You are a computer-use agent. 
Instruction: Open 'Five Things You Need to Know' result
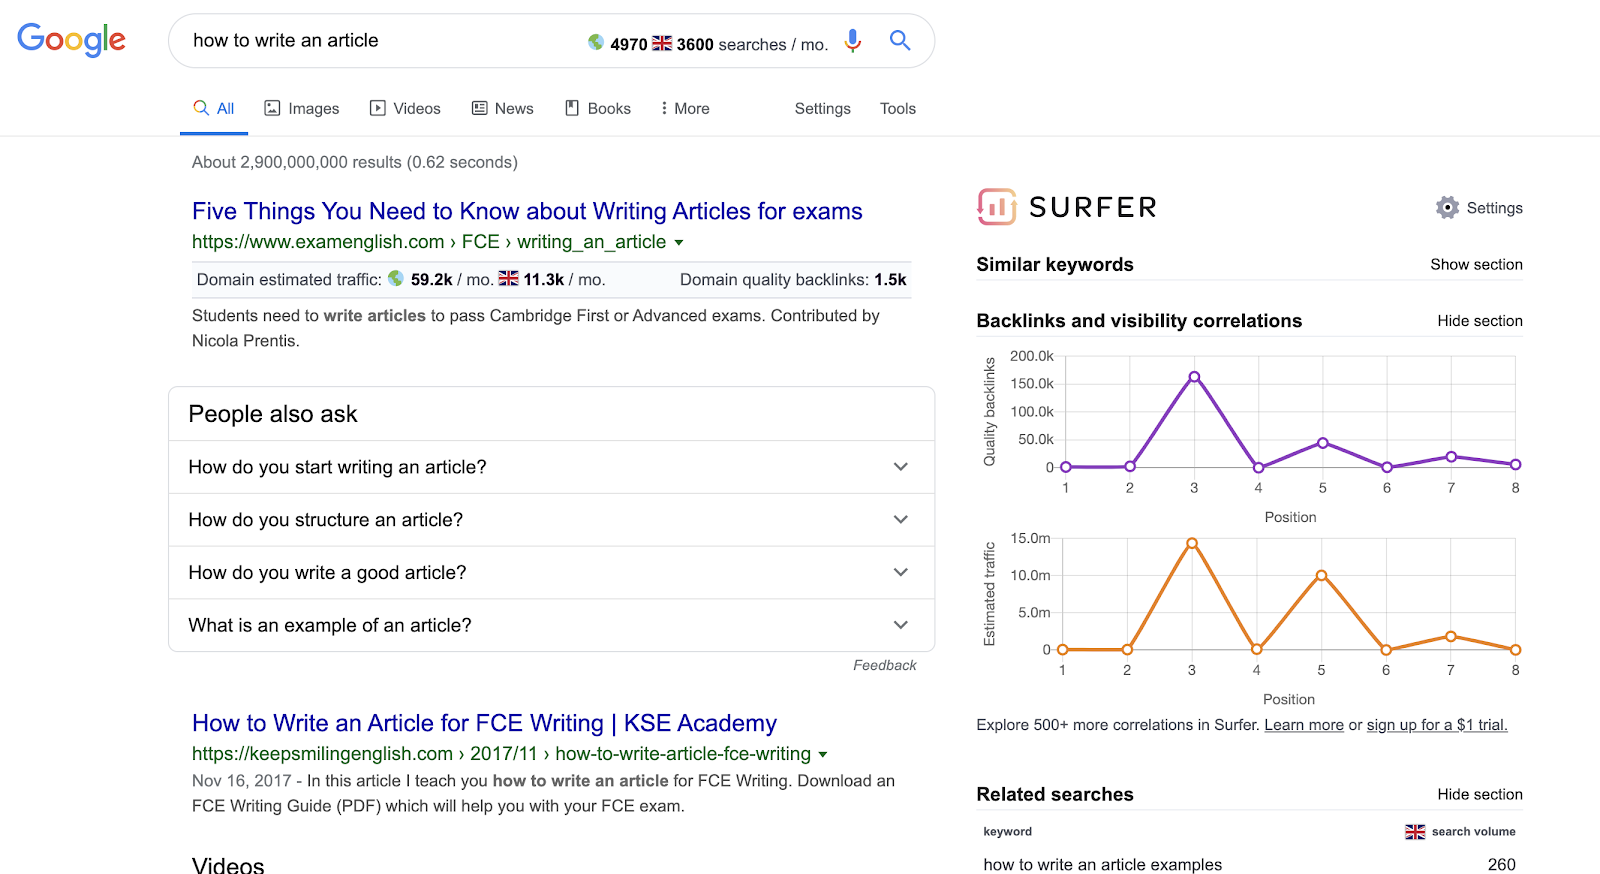[x=527, y=211]
